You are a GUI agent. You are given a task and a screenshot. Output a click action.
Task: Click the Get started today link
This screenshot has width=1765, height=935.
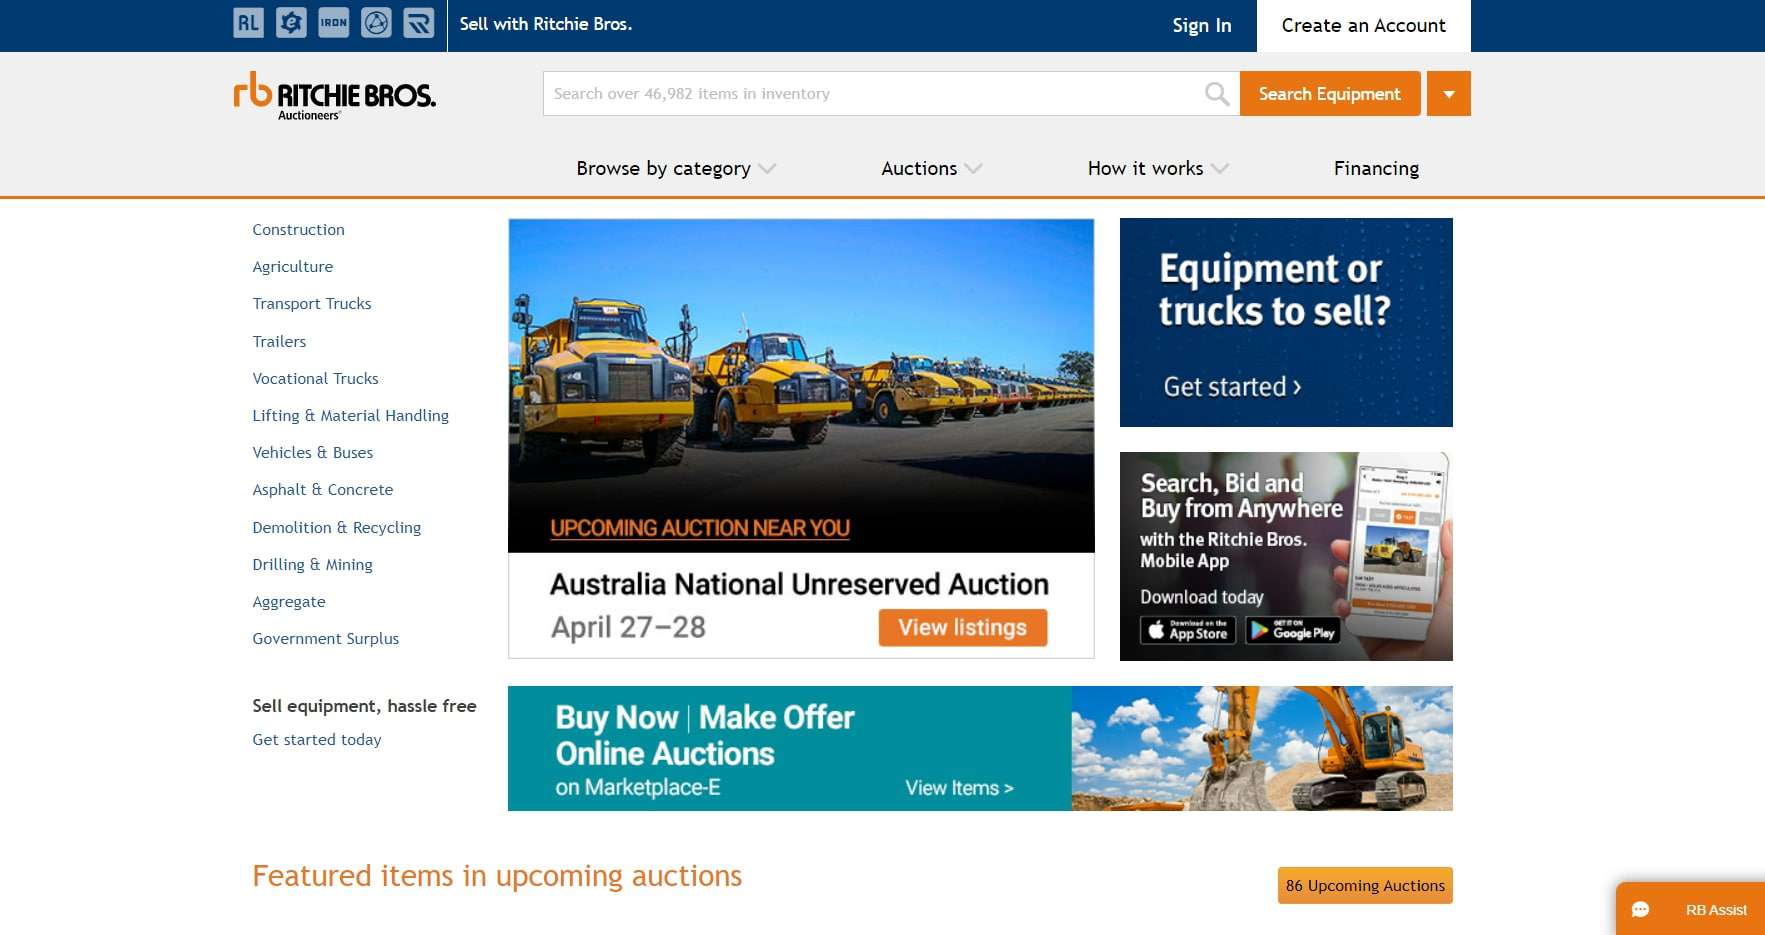[317, 740]
